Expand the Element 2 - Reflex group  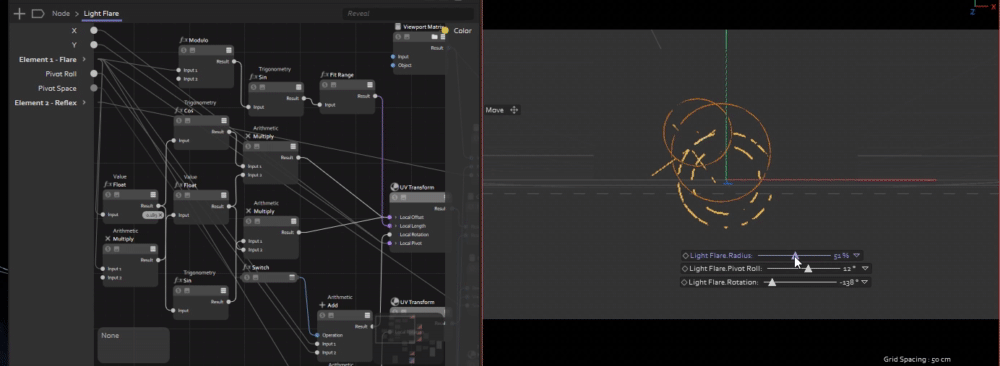point(84,102)
